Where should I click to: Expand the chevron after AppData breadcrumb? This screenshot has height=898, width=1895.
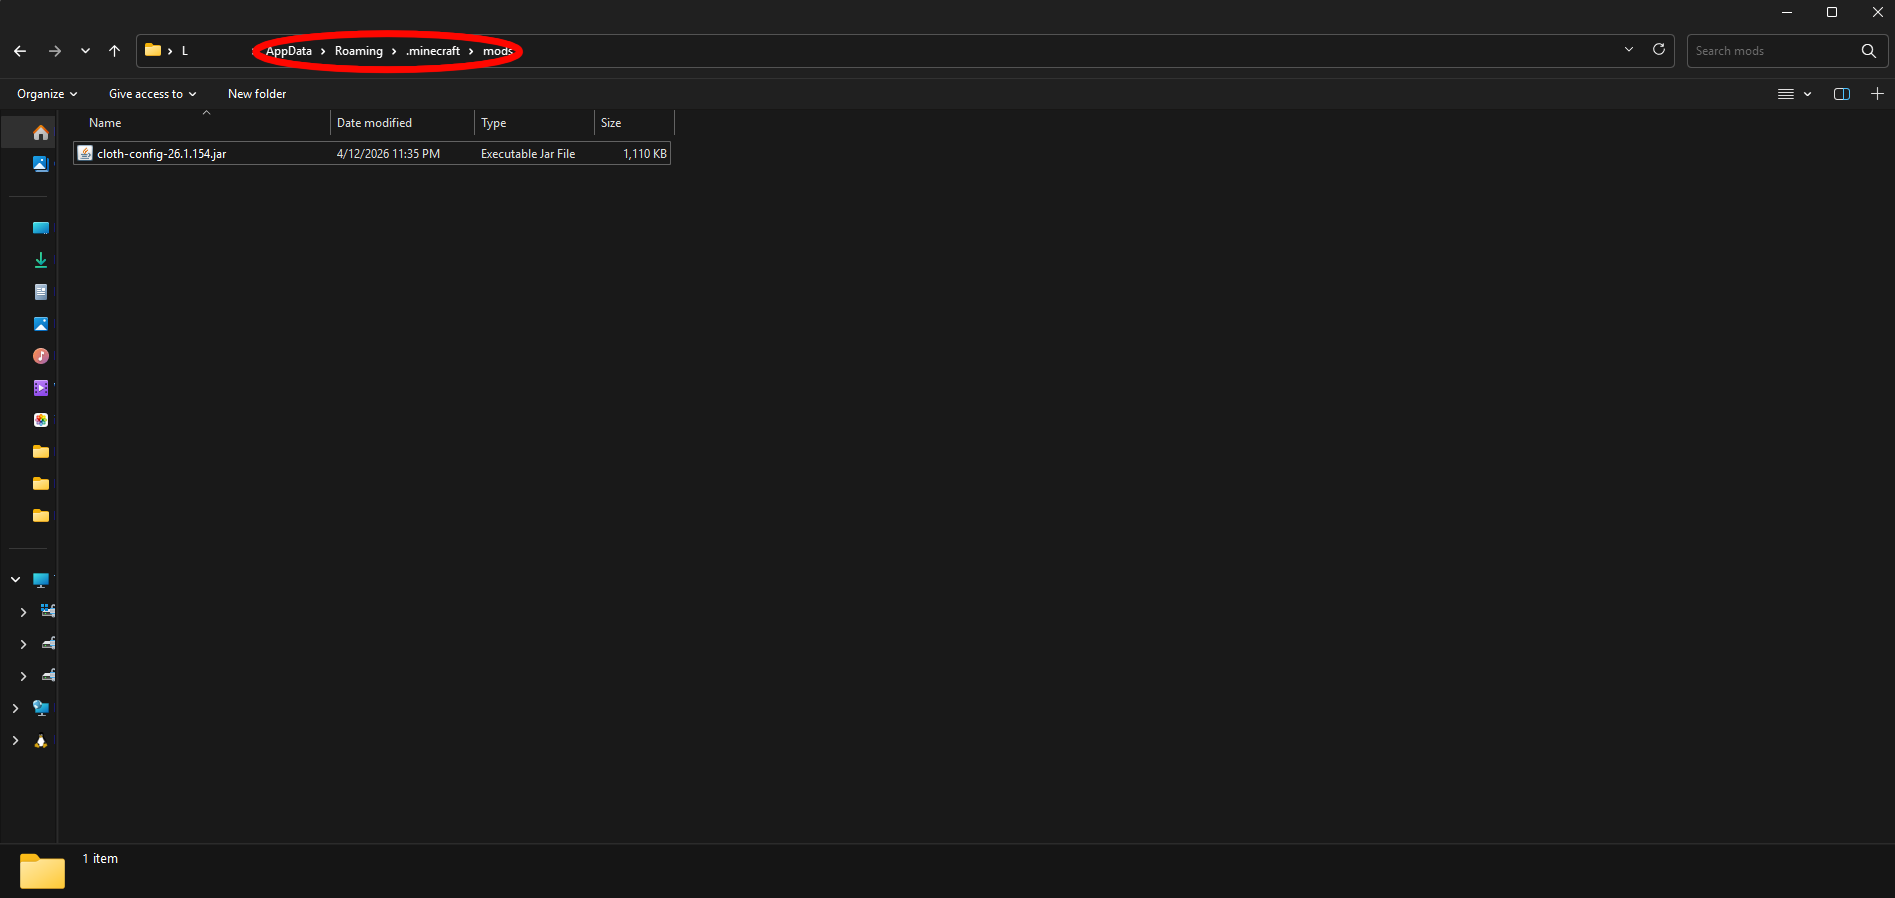pyautogui.click(x=323, y=51)
